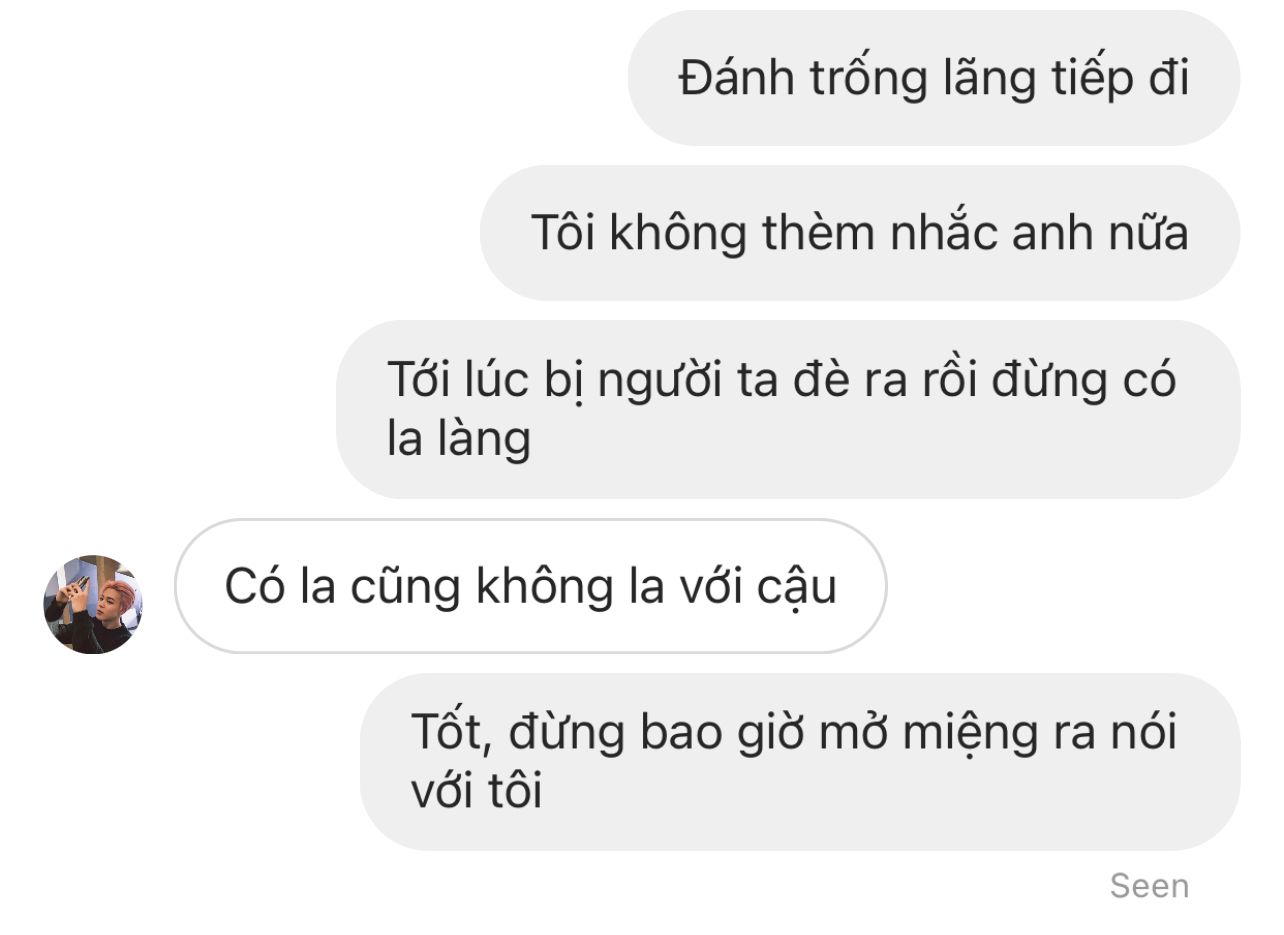Click the word "Tốt," in the last bubble
Viewport: 1284px width, 935px height.
click(x=453, y=732)
